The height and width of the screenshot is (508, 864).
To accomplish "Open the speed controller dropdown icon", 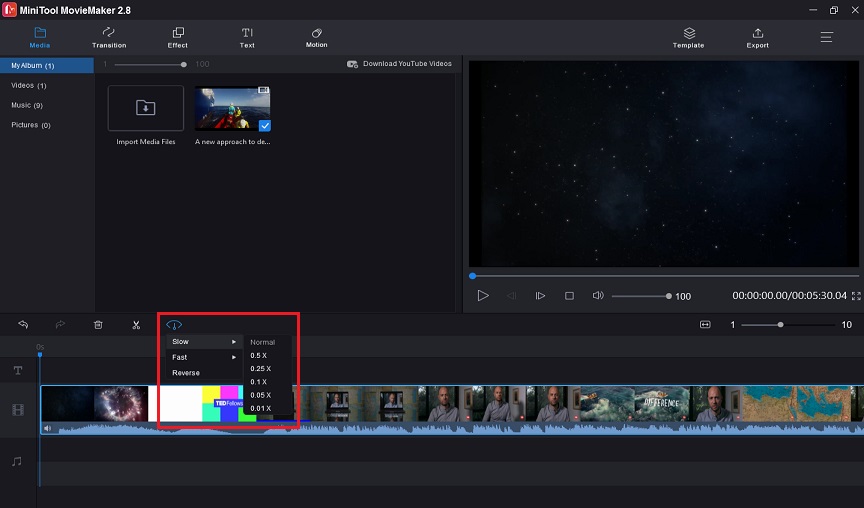I will pyautogui.click(x=174, y=325).
